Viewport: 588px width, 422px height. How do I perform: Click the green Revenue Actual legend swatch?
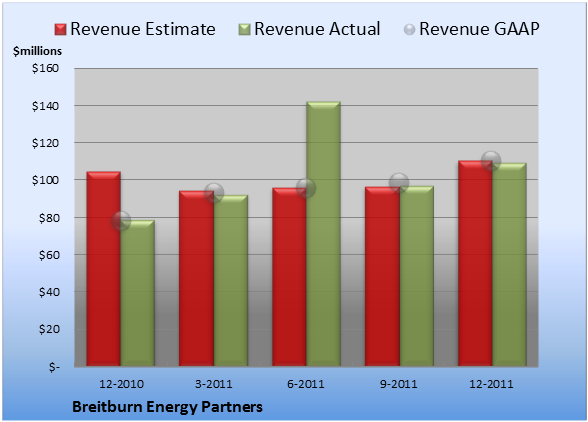coord(244,30)
